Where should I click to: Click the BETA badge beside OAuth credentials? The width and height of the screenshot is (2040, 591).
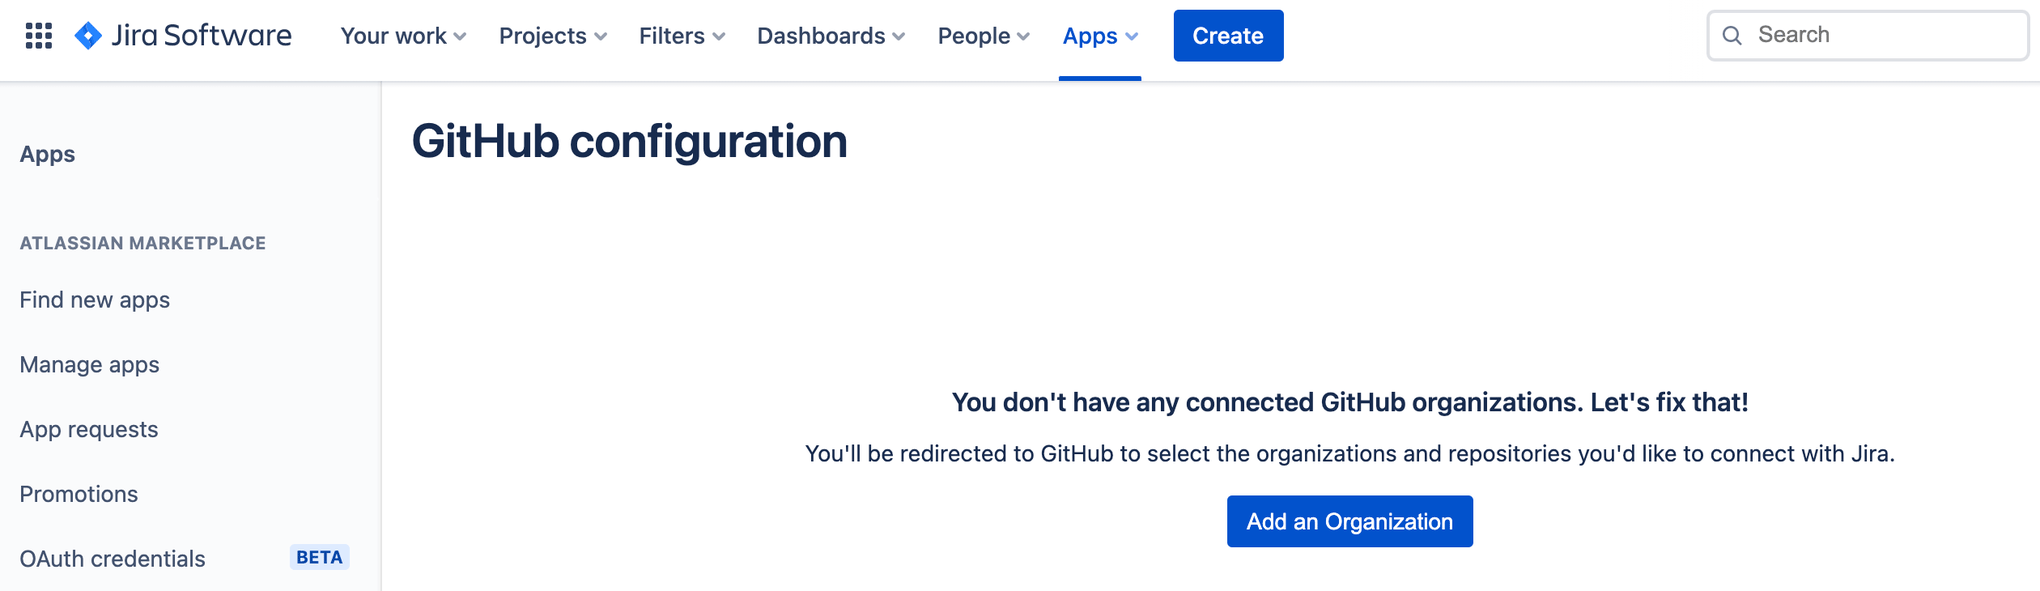[319, 557]
